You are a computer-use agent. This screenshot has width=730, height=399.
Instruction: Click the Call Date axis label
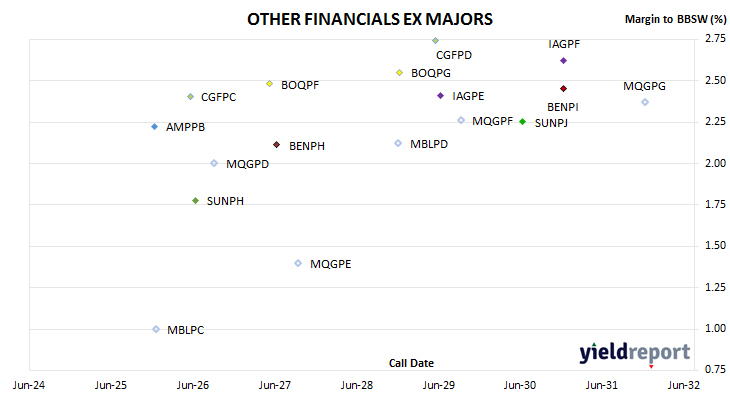click(x=411, y=363)
